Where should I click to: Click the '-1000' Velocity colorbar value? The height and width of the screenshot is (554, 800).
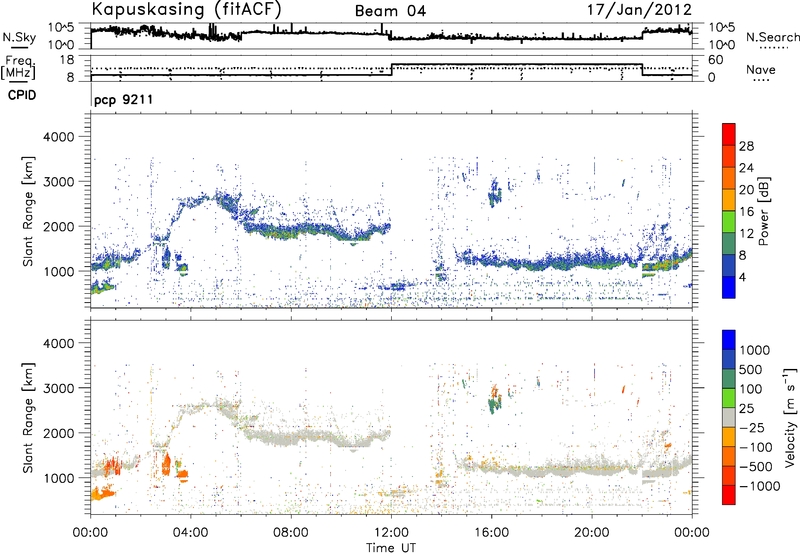(x=760, y=486)
